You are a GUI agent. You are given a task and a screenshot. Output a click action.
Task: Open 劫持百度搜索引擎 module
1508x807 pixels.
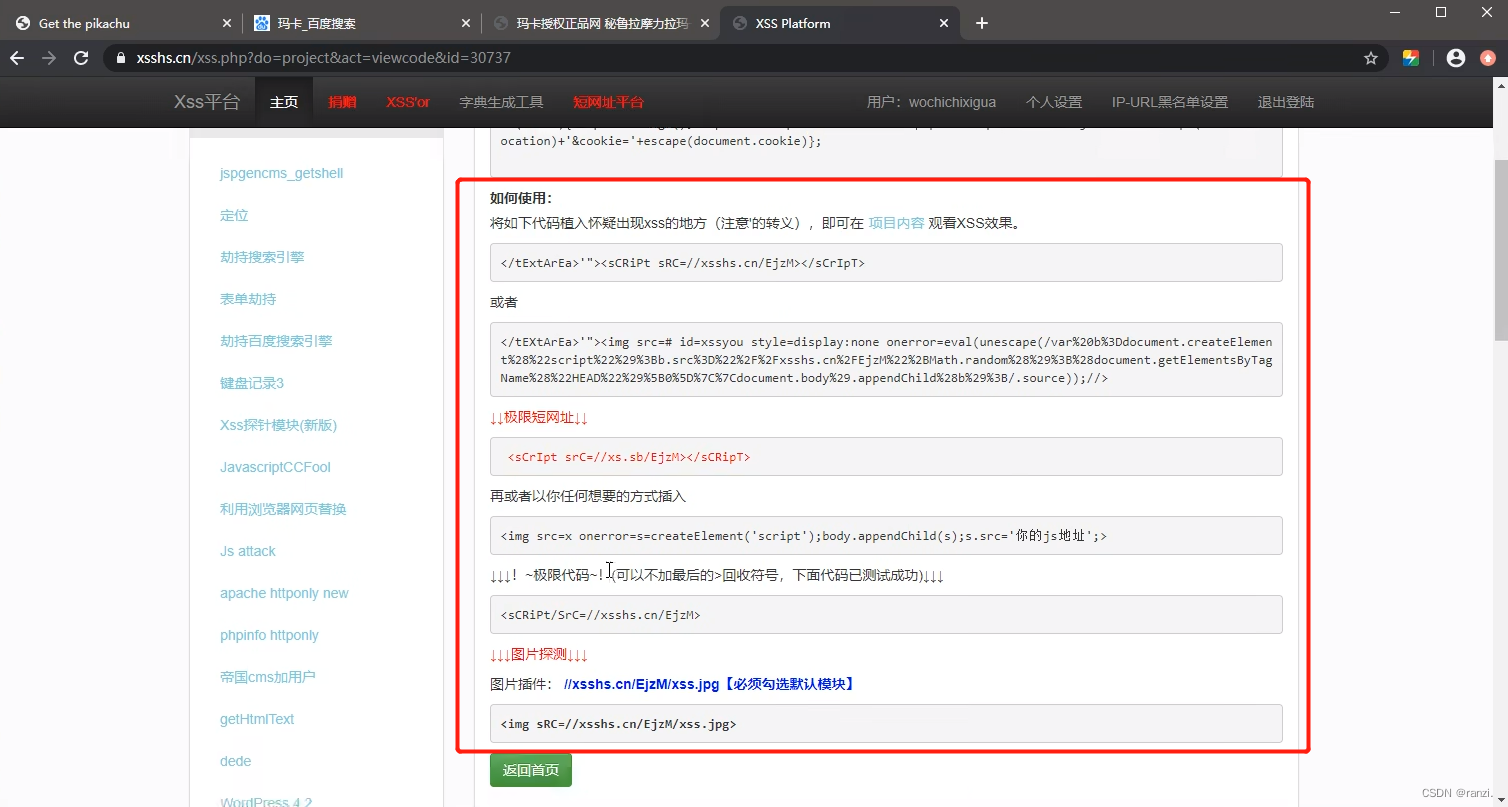(x=276, y=341)
